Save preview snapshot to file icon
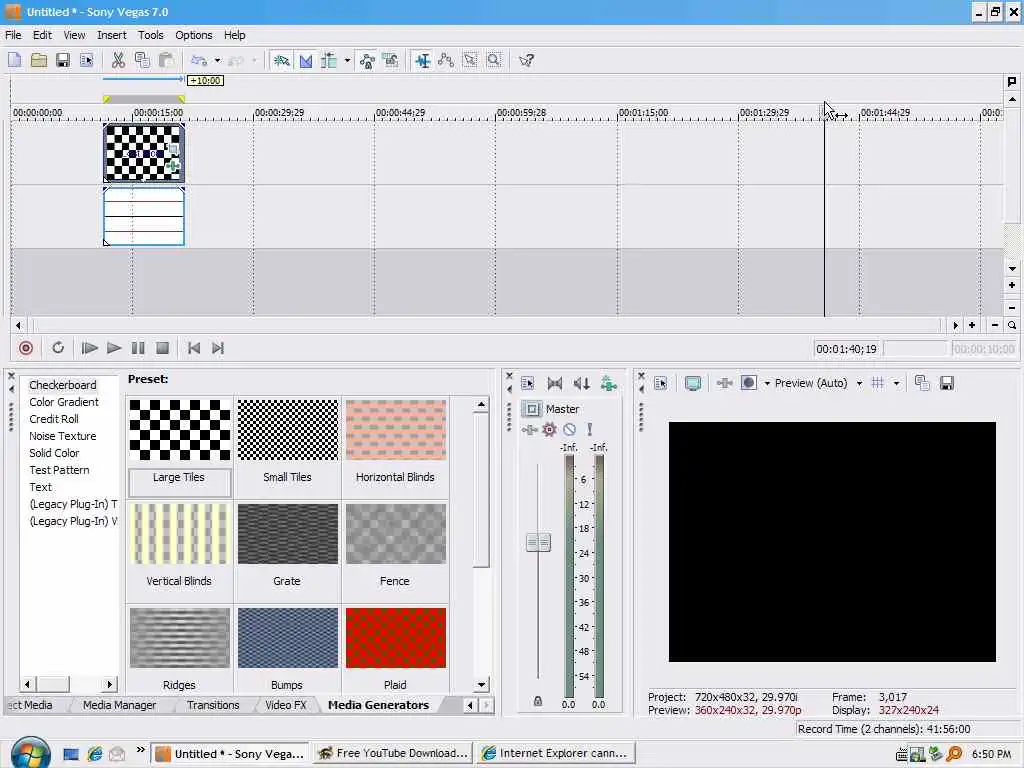 click(946, 383)
